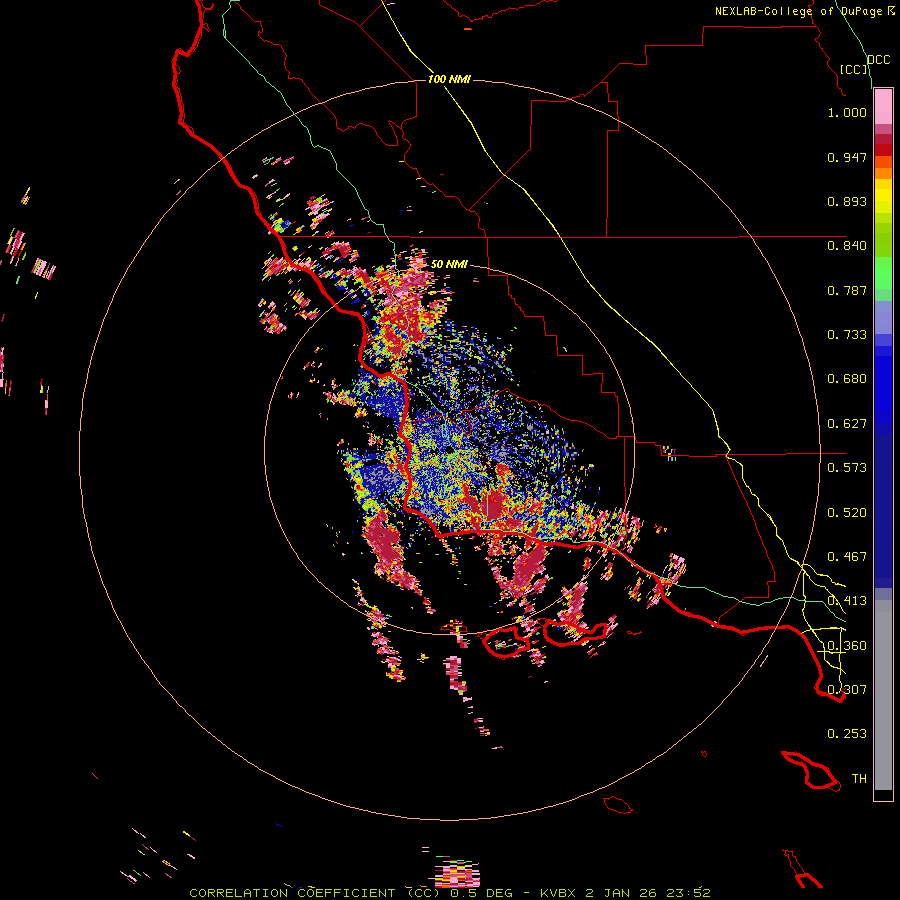This screenshot has width=900, height=900.
Task: Click the 0.253 scale value
Action: [x=847, y=734]
